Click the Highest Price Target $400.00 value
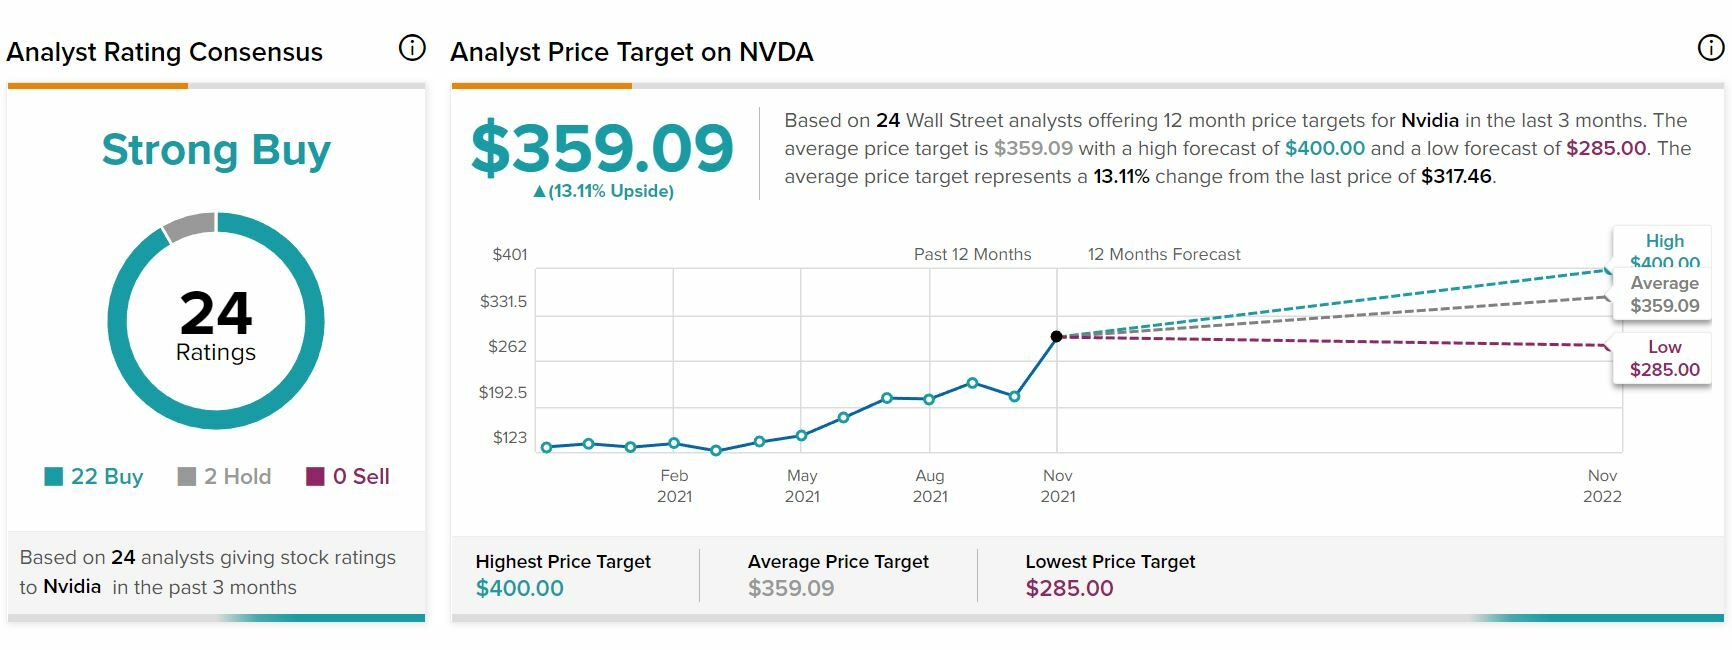Viewport: 1732px width, 650px height. point(519,588)
